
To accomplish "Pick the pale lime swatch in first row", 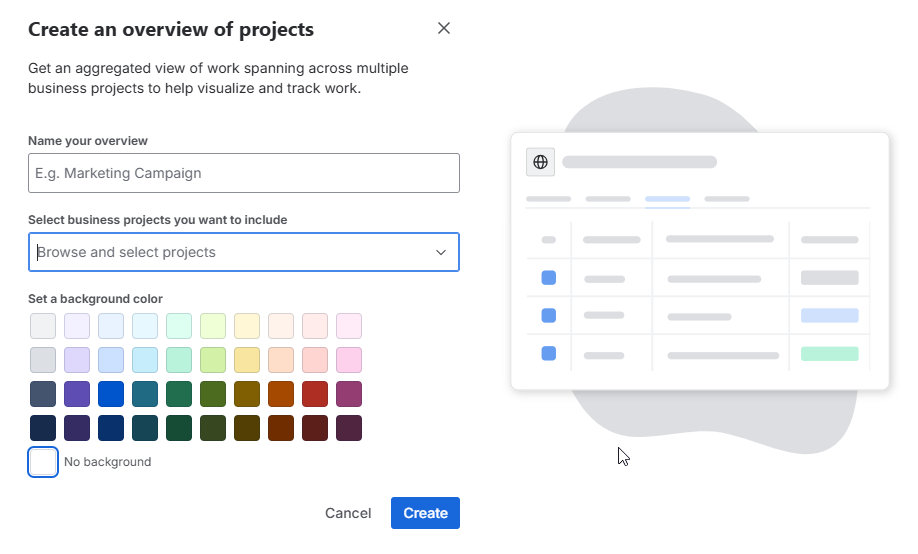I will (x=213, y=326).
